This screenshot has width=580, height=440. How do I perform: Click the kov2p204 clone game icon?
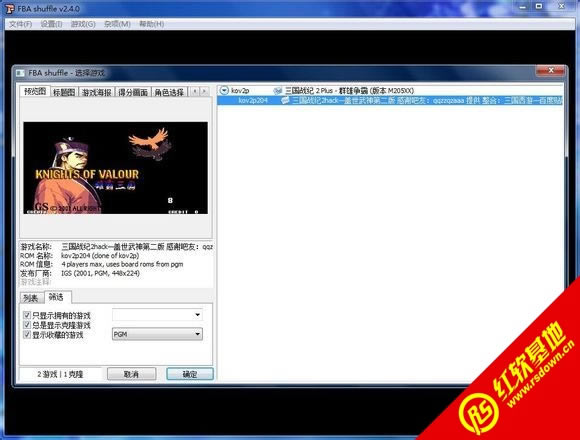(285, 100)
